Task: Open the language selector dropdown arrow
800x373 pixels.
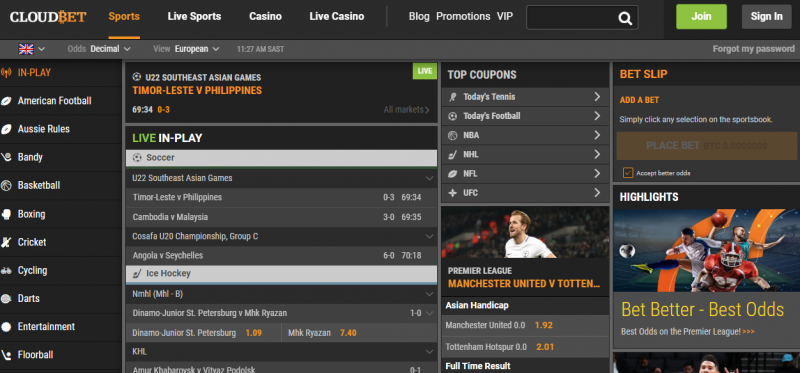Action: pos(42,49)
